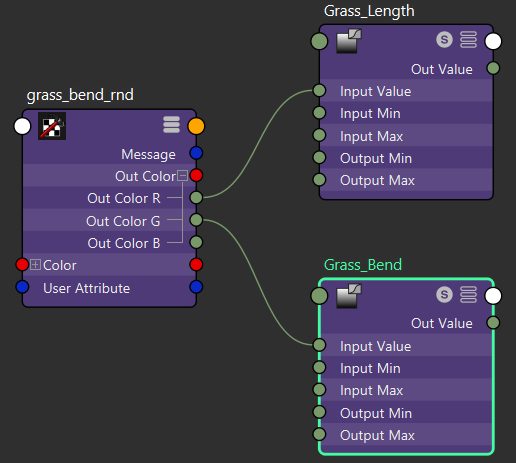Screen dimensions: 516x463
Task: Change view mode bars icon on Grass_Length
Action: 468,40
